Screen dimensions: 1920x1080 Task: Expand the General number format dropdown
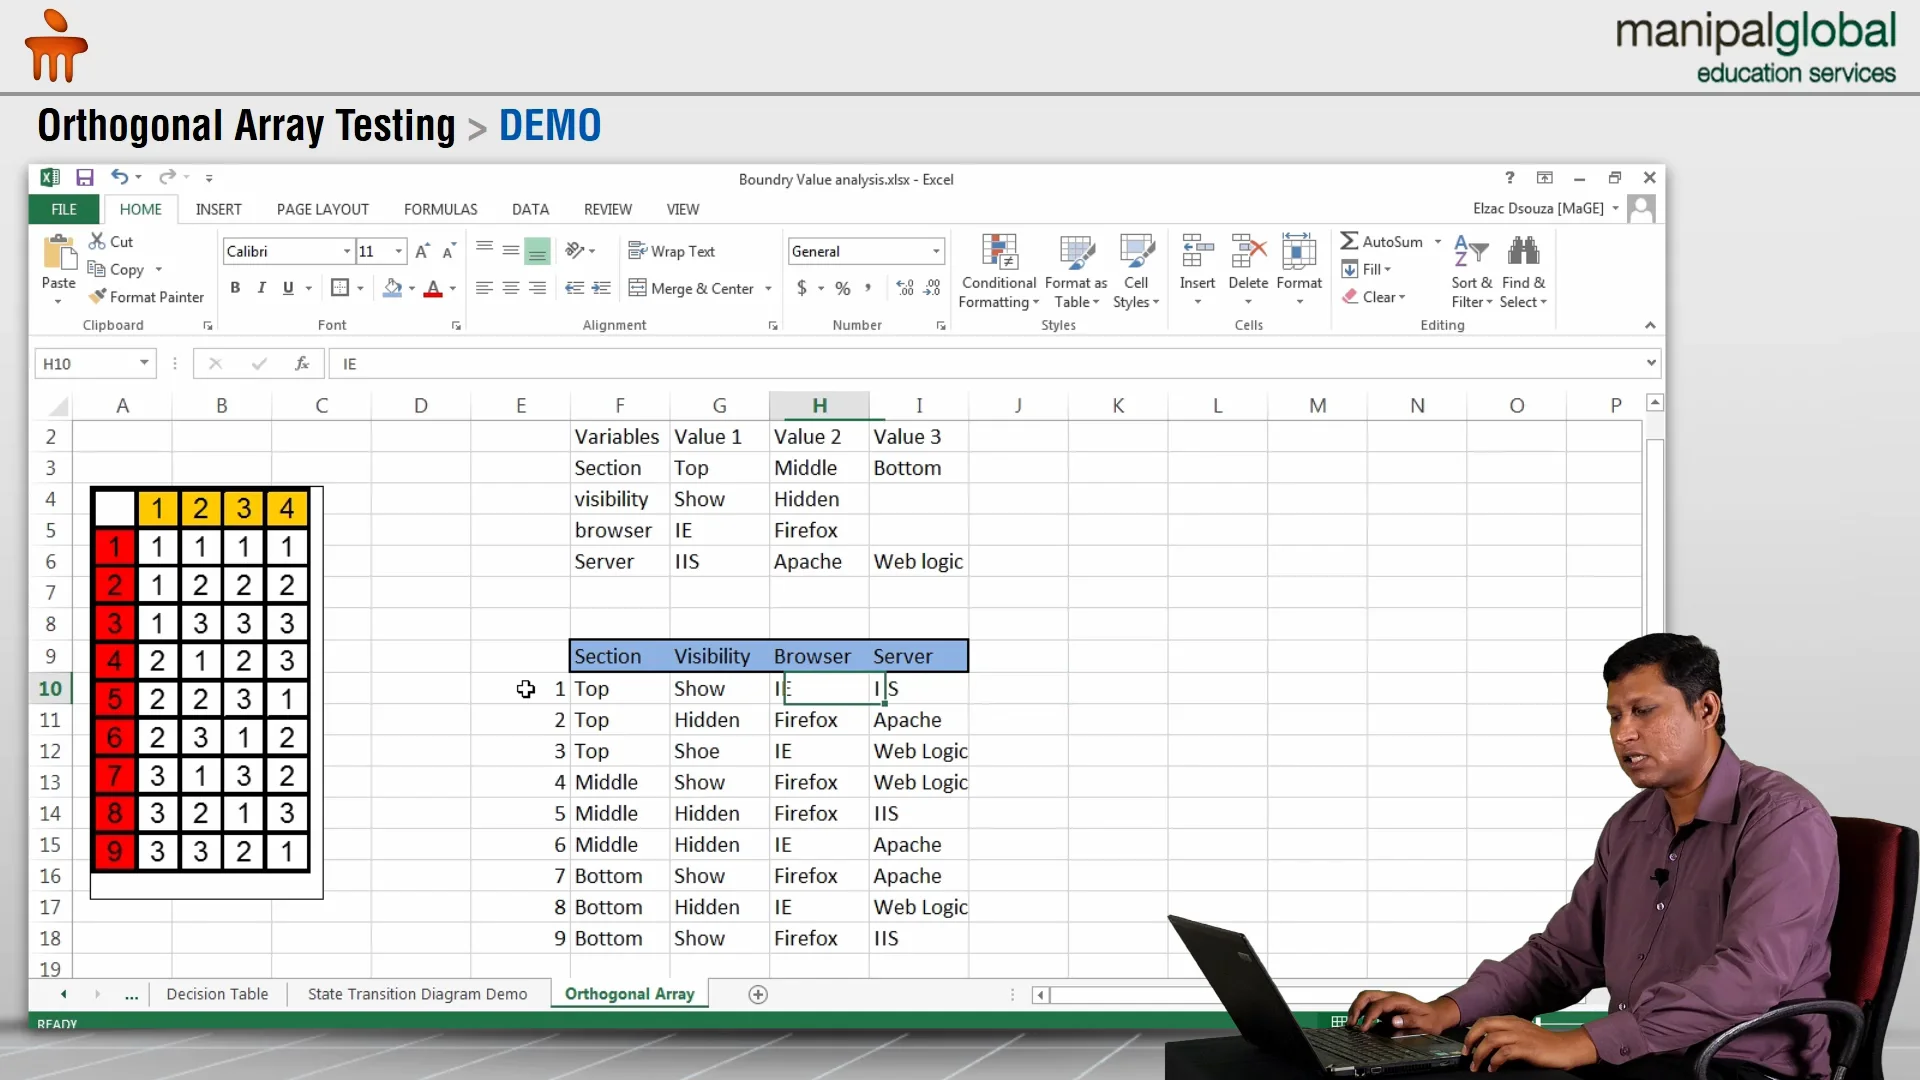click(x=936, y=251)
